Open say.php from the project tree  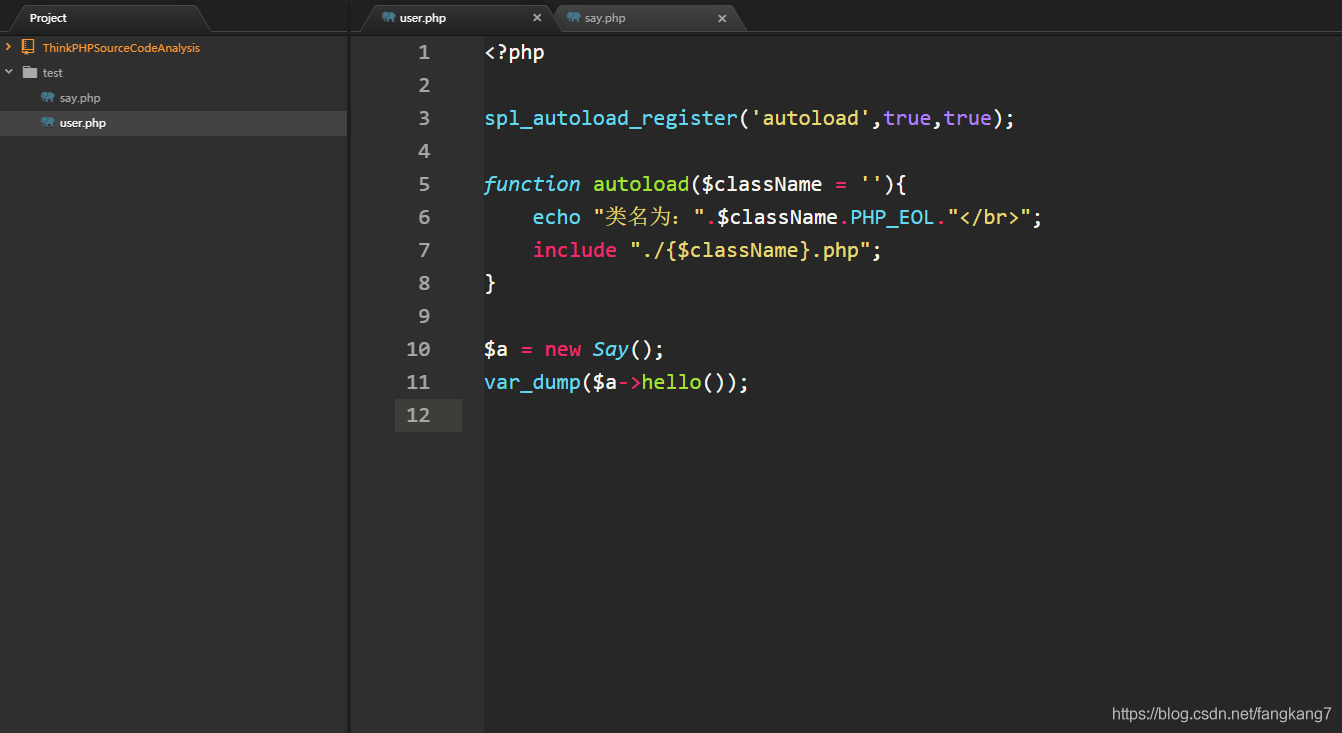(x=80, y=98)
